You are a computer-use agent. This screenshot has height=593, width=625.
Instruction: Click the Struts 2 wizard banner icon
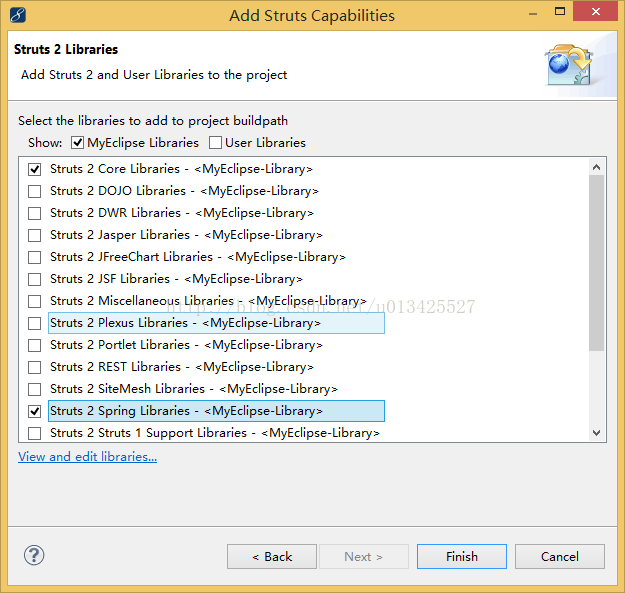pyautogui.click(x=568, y=63)
